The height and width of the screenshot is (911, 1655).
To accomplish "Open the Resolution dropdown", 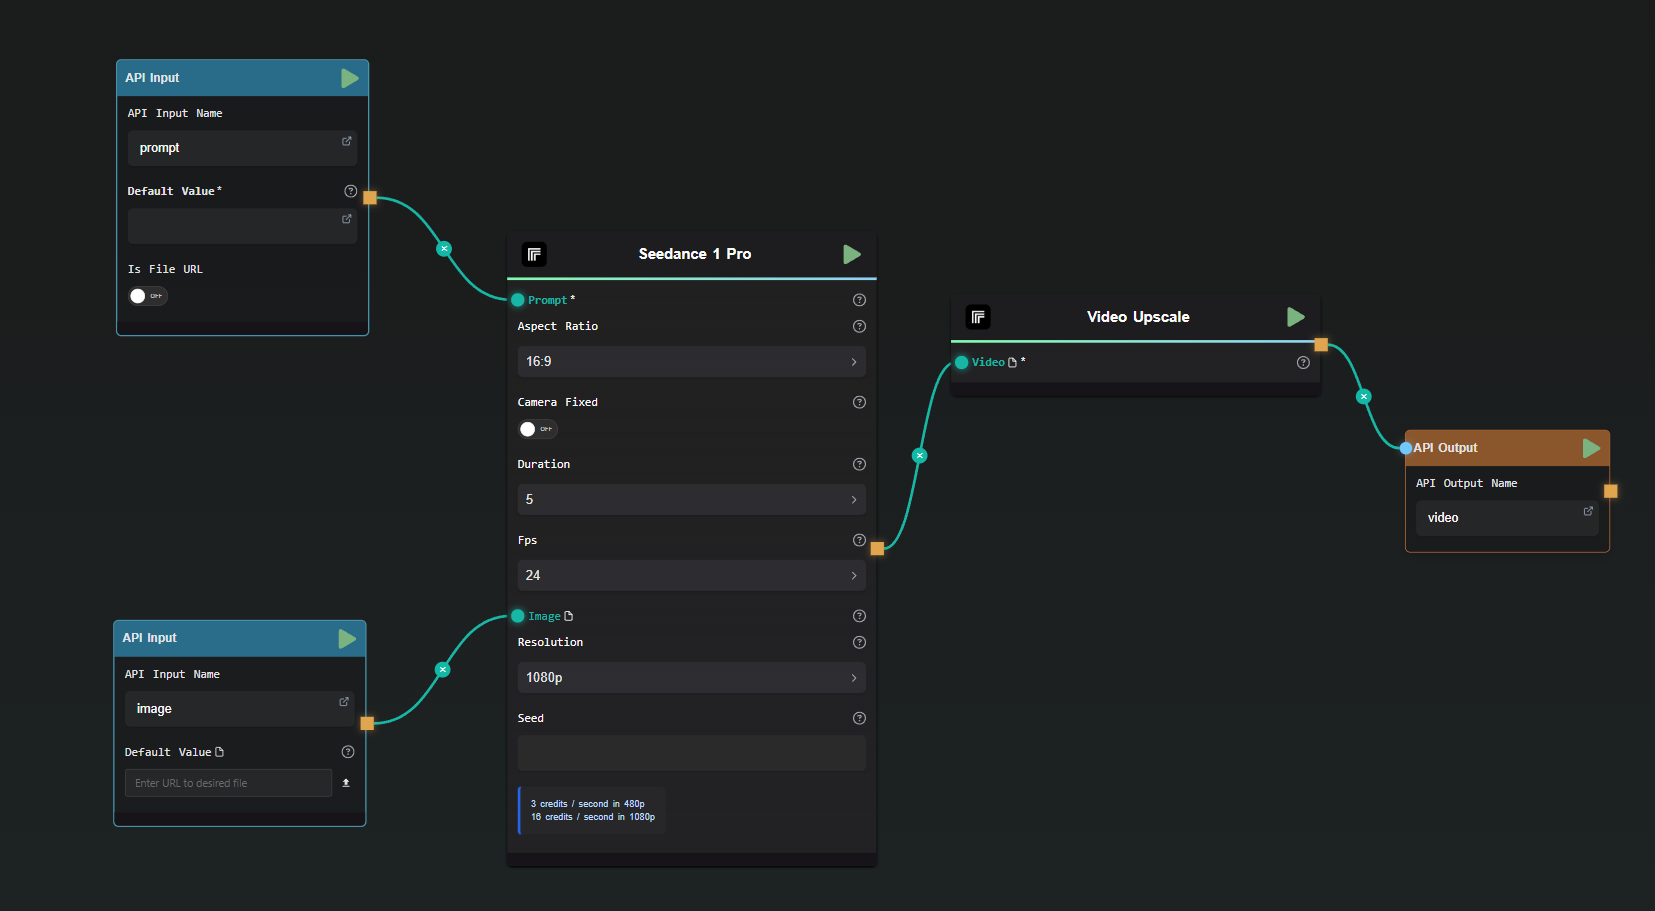I will click(x=691, y=677).
